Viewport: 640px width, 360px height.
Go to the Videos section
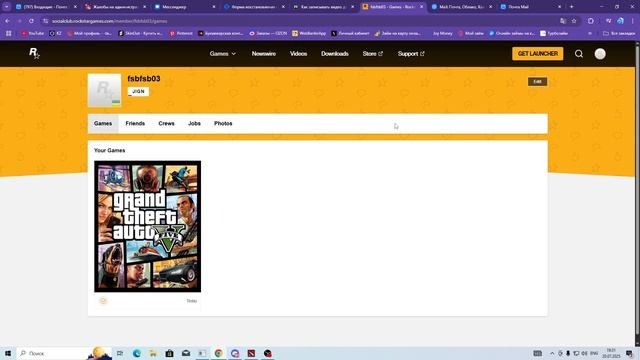coord(298,54)
